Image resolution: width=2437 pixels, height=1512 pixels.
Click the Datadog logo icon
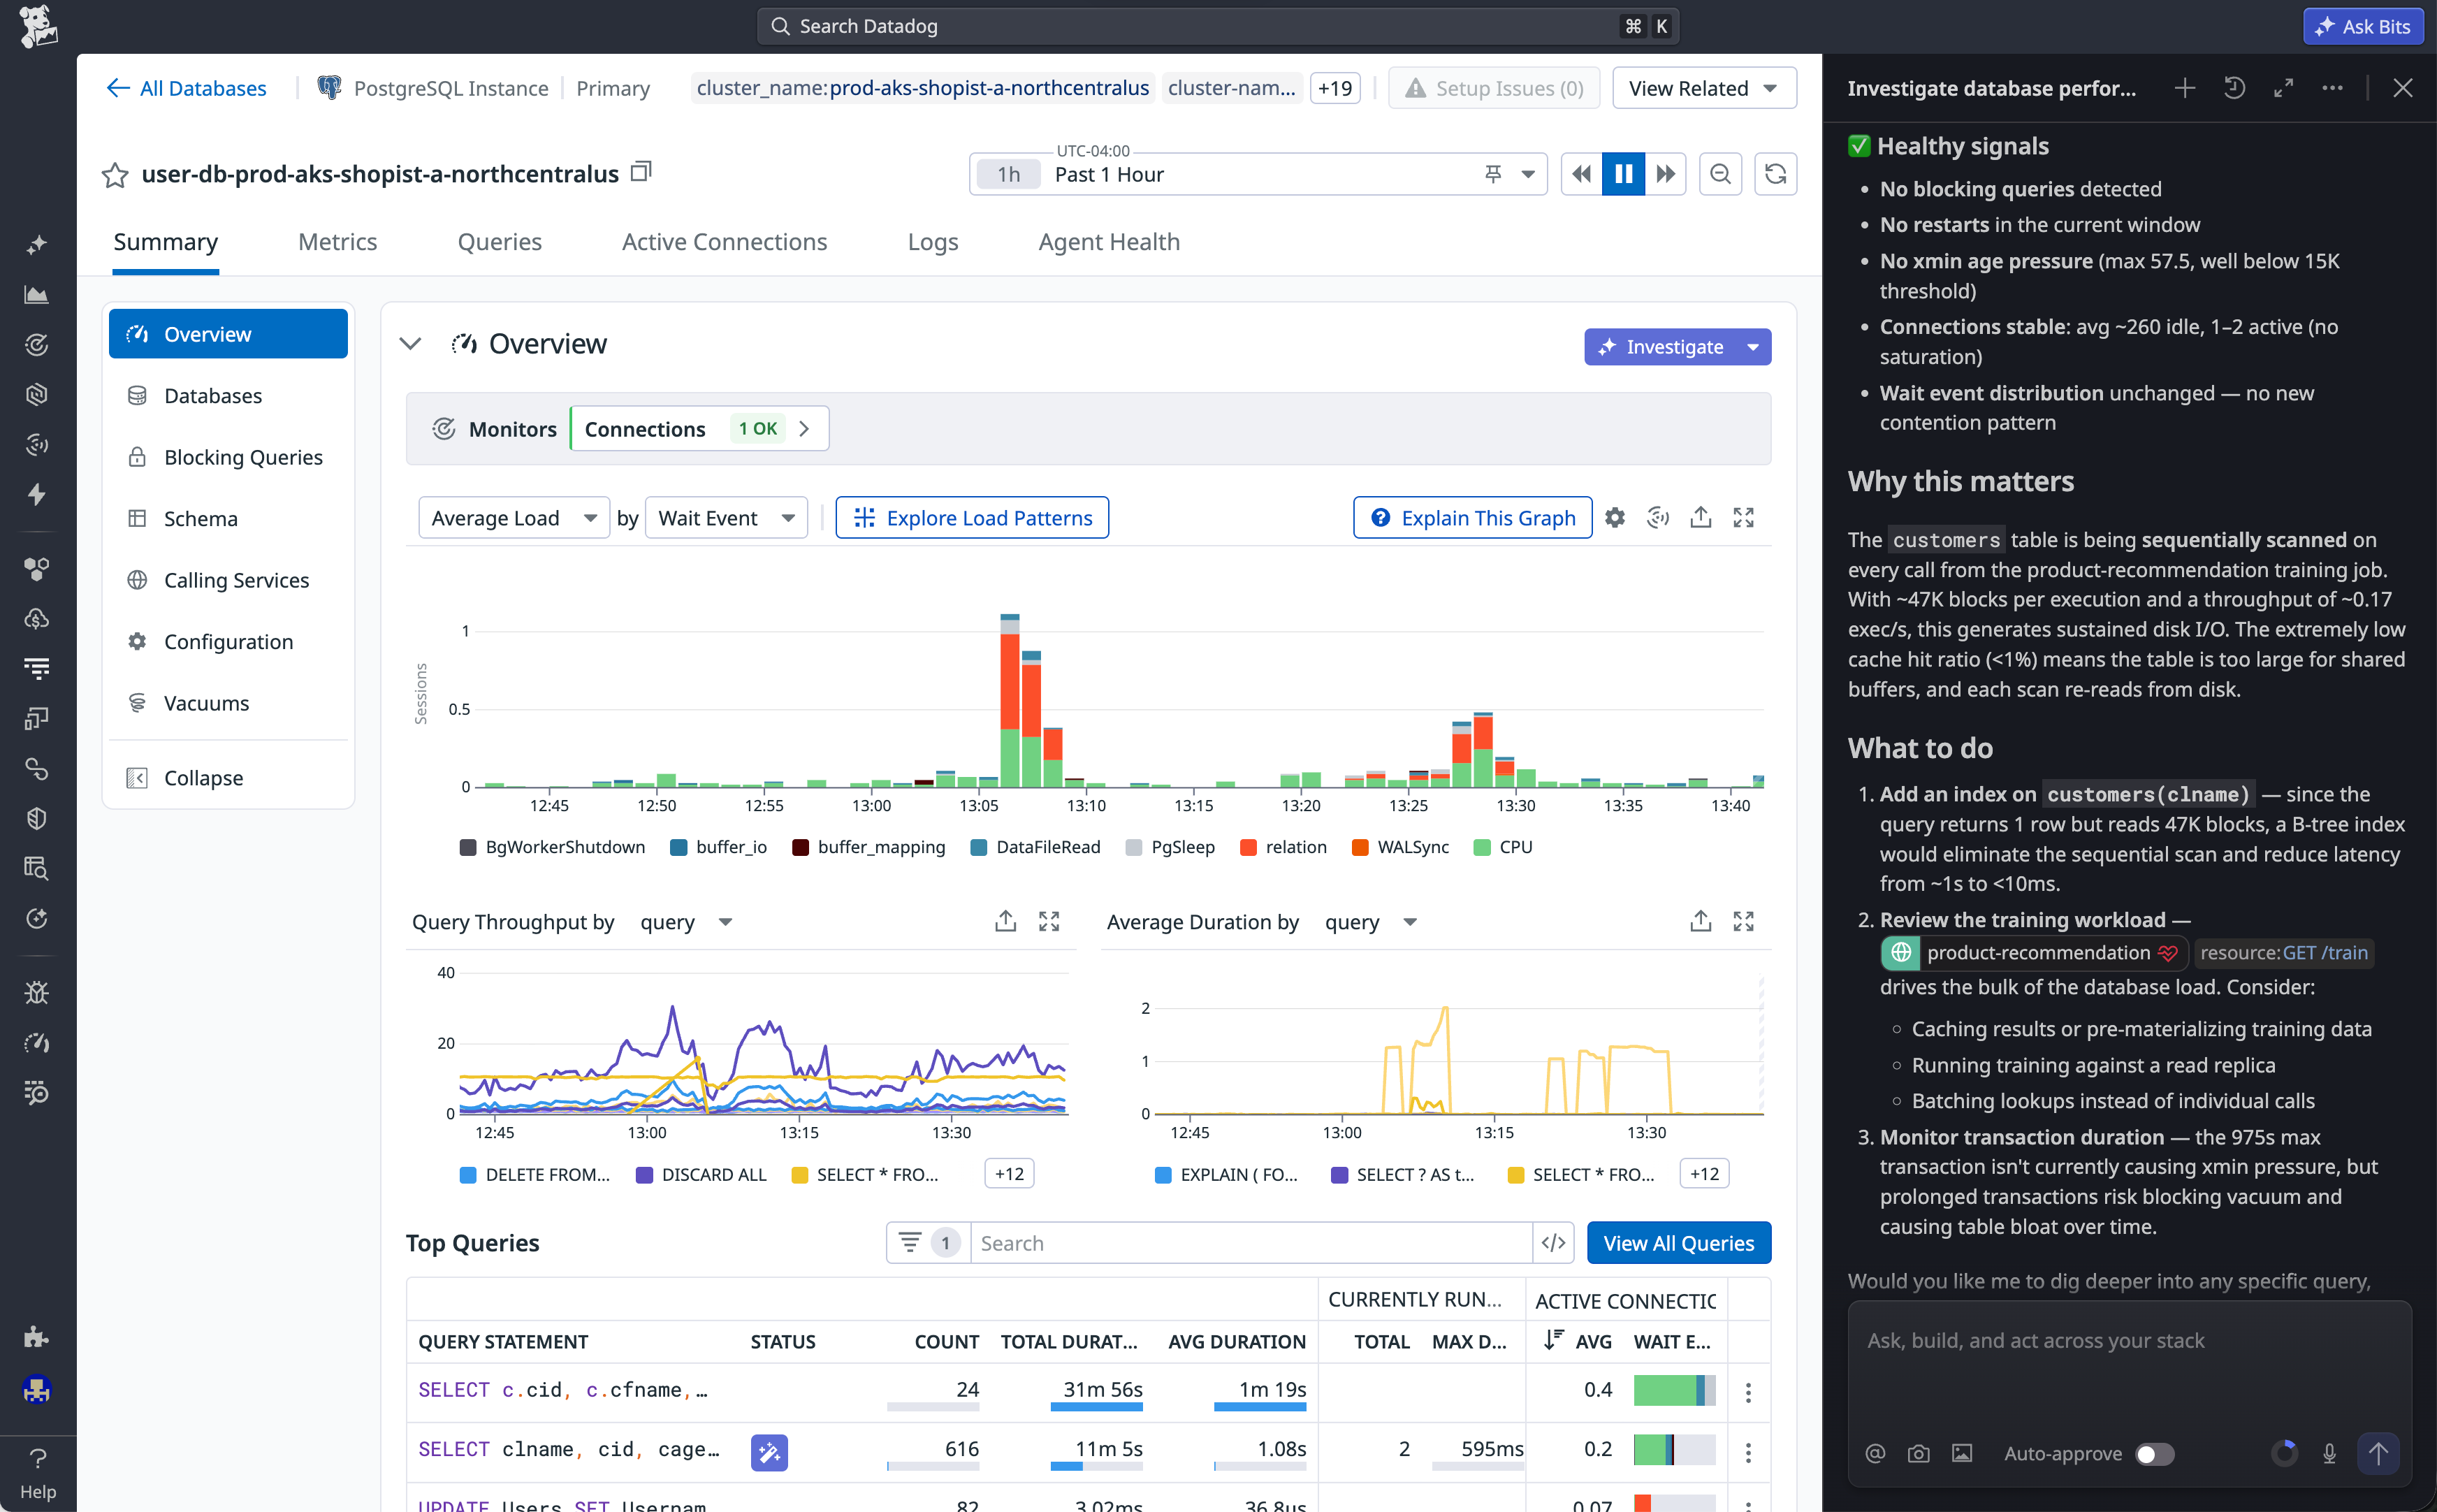click(x=38, y=26)
